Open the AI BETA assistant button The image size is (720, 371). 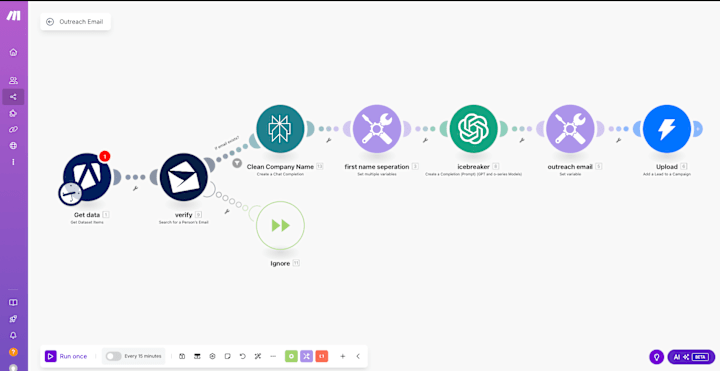point(691,357)
